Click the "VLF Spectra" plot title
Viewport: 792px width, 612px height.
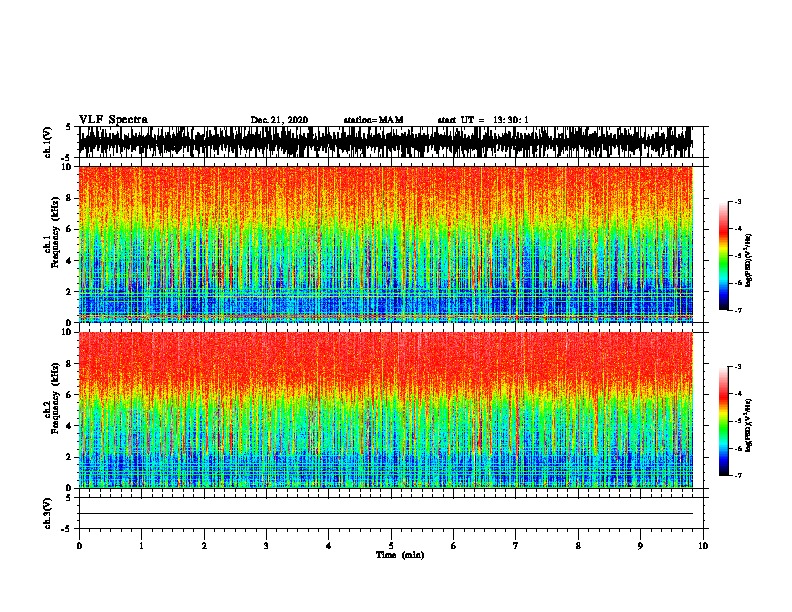(113, 120)
